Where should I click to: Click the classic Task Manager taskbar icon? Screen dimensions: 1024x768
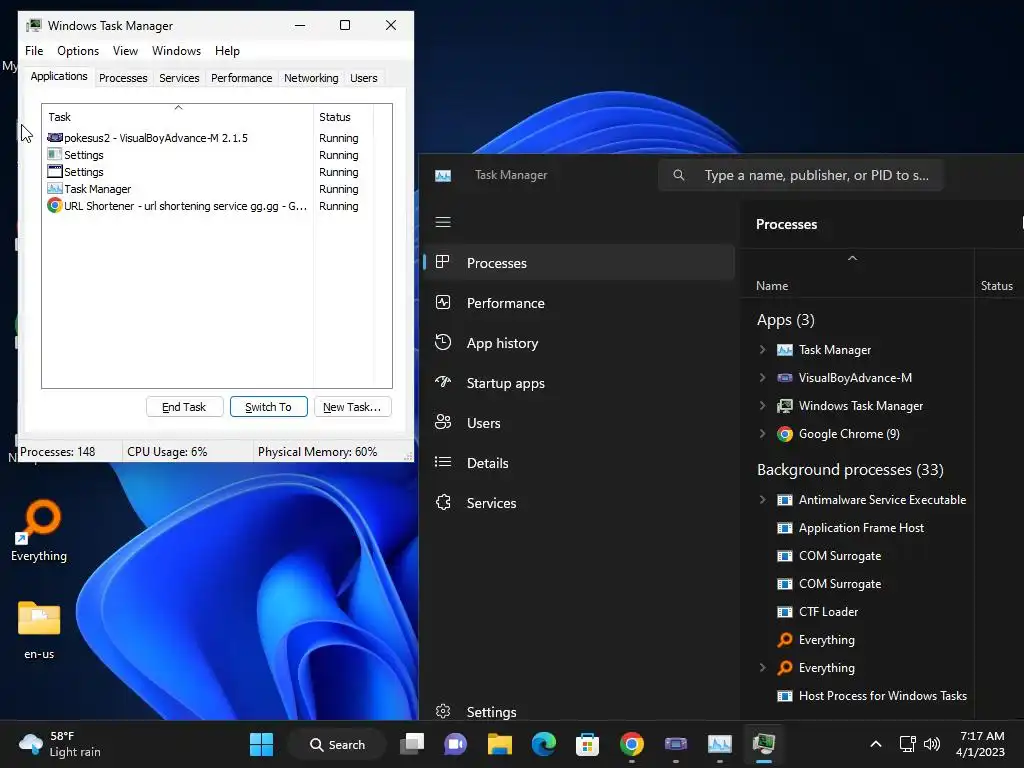[x=763, y=744]
